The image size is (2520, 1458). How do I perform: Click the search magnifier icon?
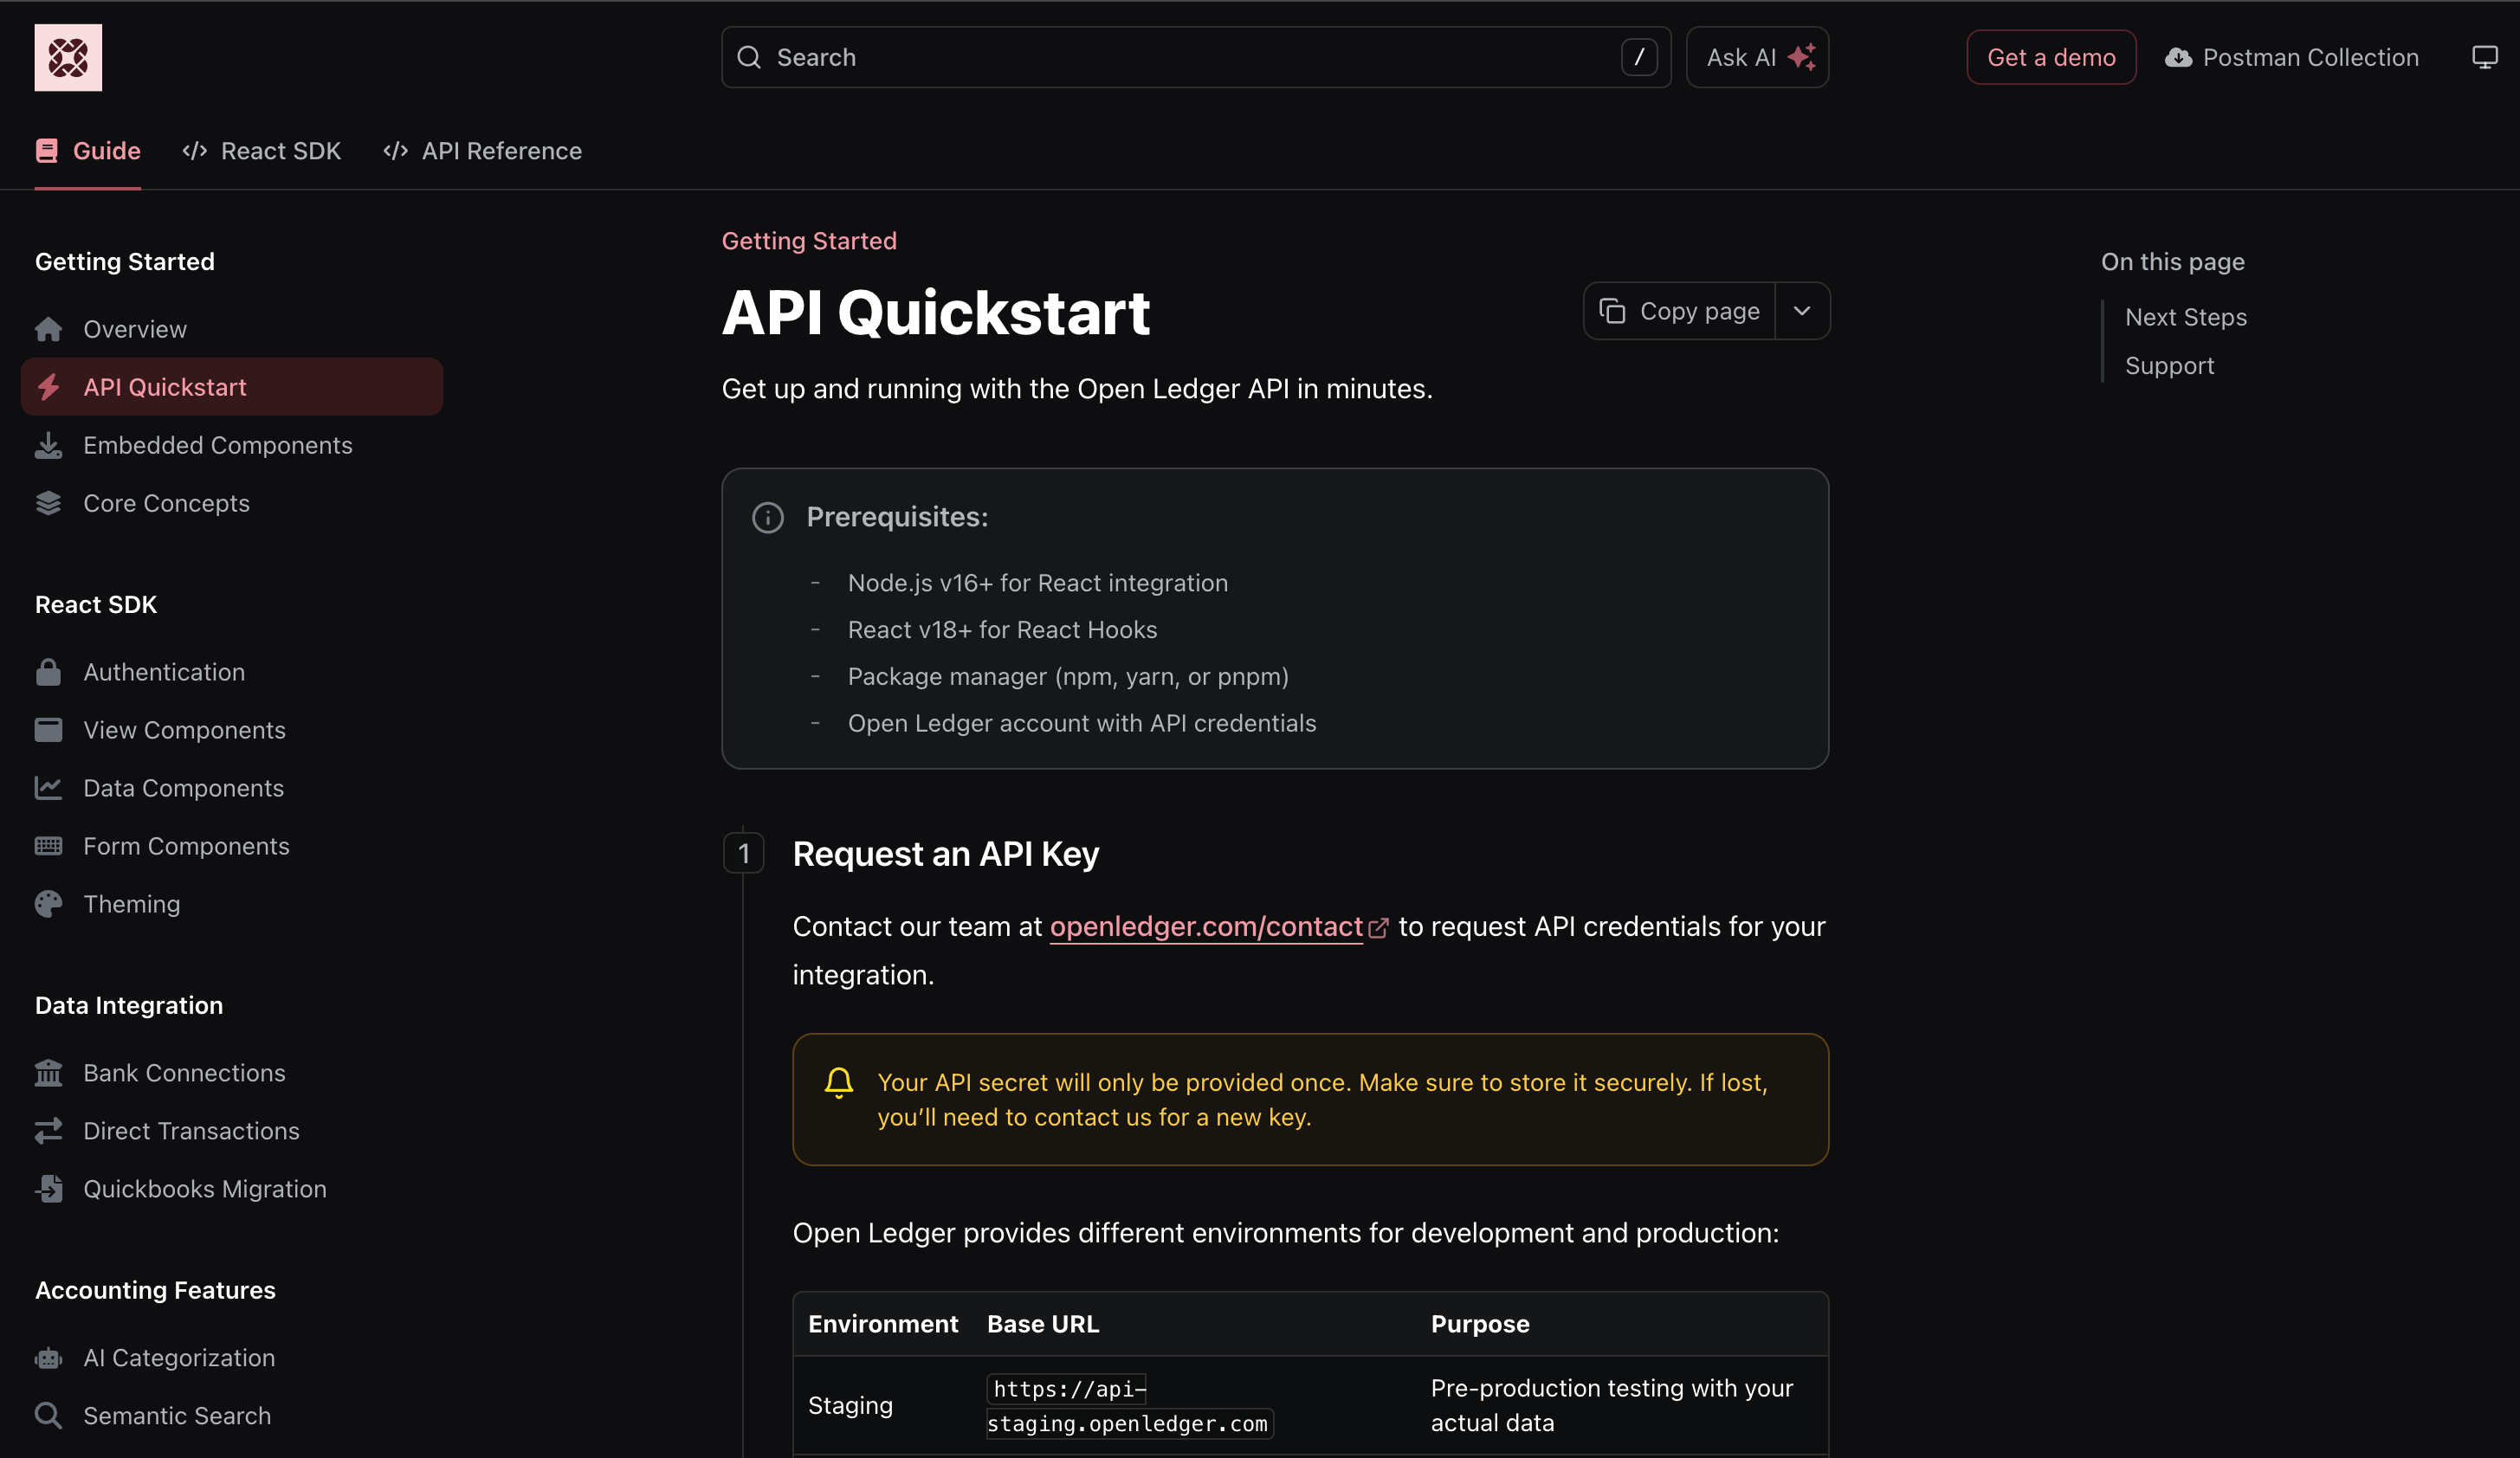(749, 57)
